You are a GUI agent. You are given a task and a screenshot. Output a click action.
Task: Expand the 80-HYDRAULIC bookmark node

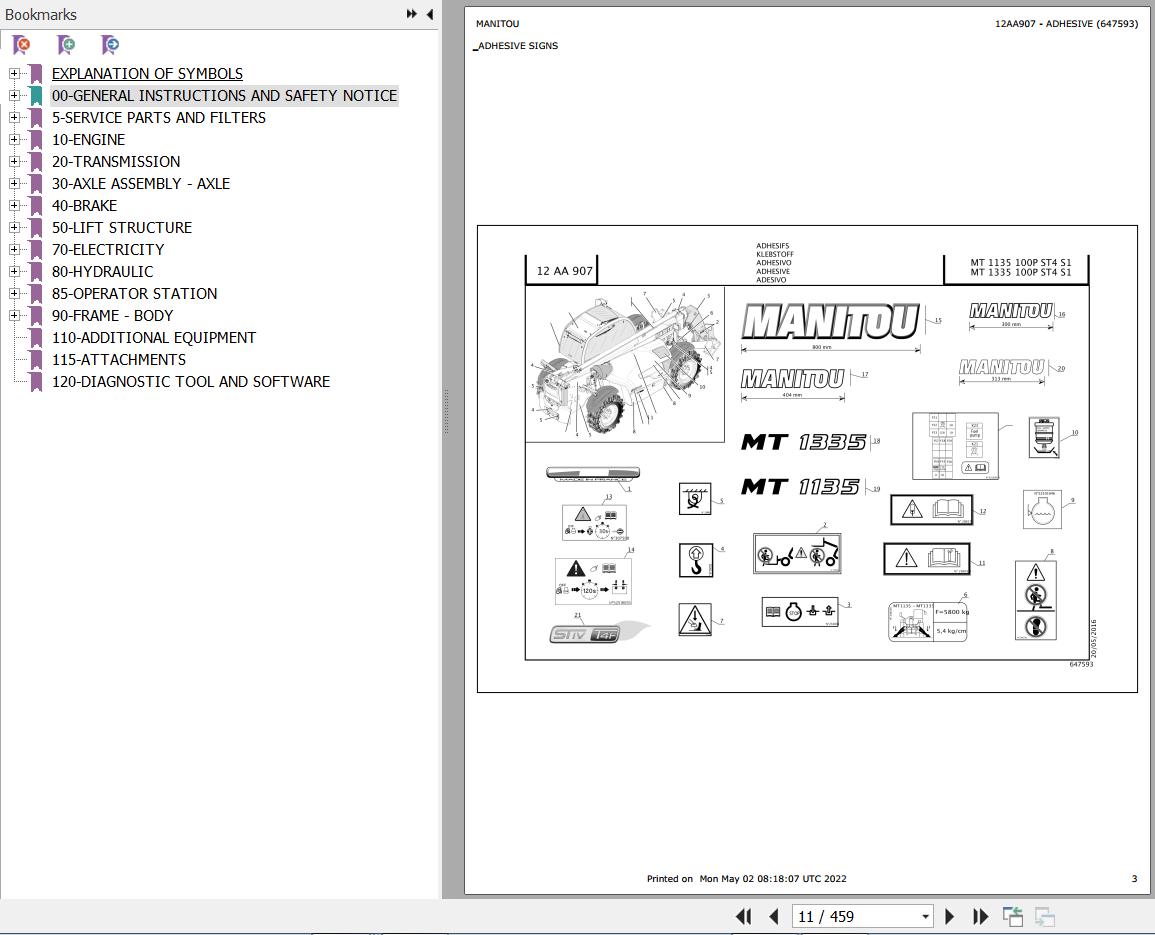pyautogui.click(x=14, y=272)
